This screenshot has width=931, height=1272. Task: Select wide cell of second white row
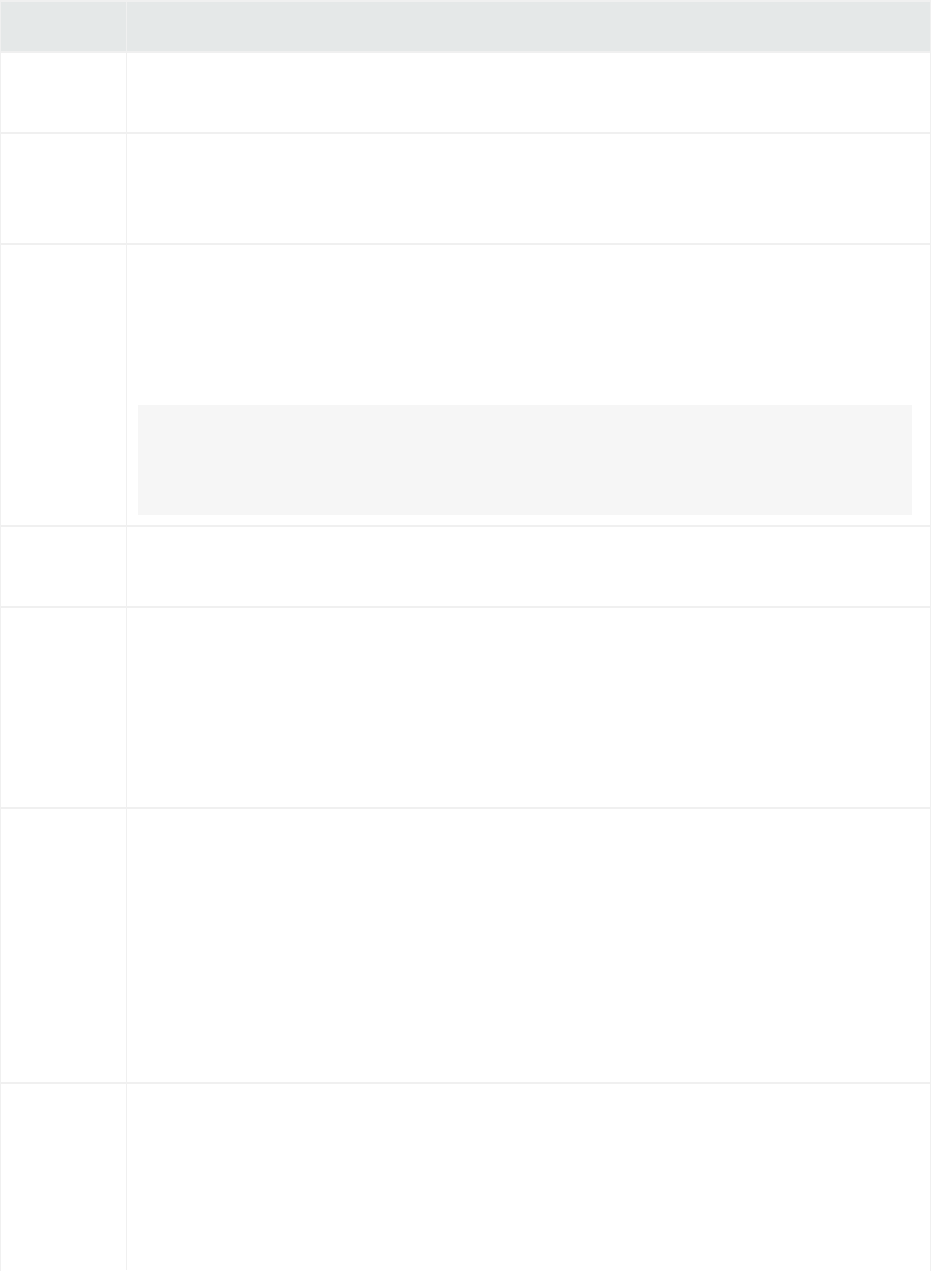pyautogui.click(x=528, y=188)
